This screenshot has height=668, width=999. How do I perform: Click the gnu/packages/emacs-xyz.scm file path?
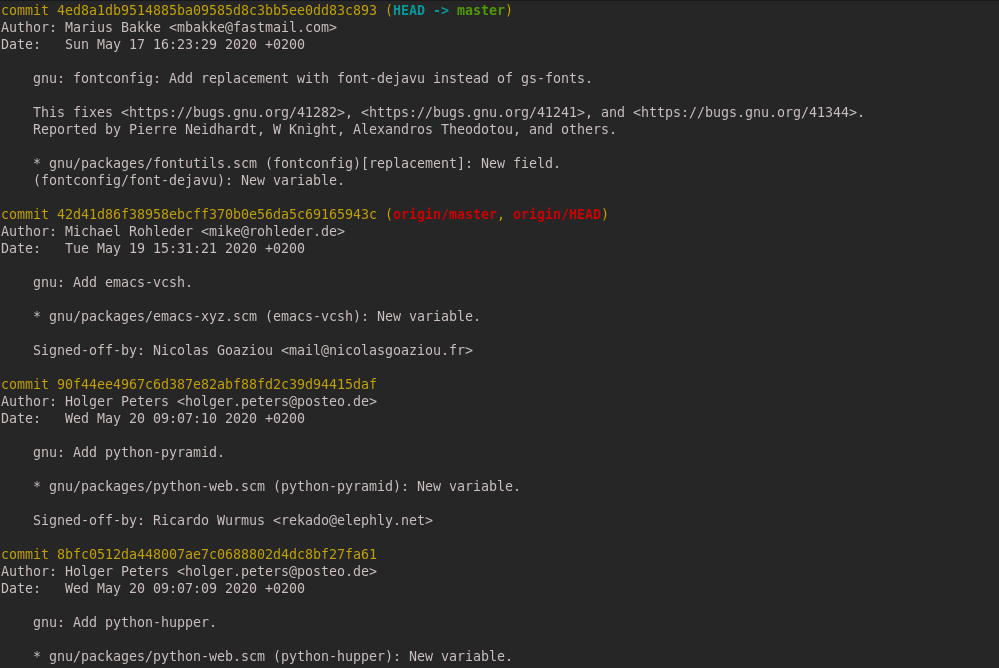pos(152,316)
